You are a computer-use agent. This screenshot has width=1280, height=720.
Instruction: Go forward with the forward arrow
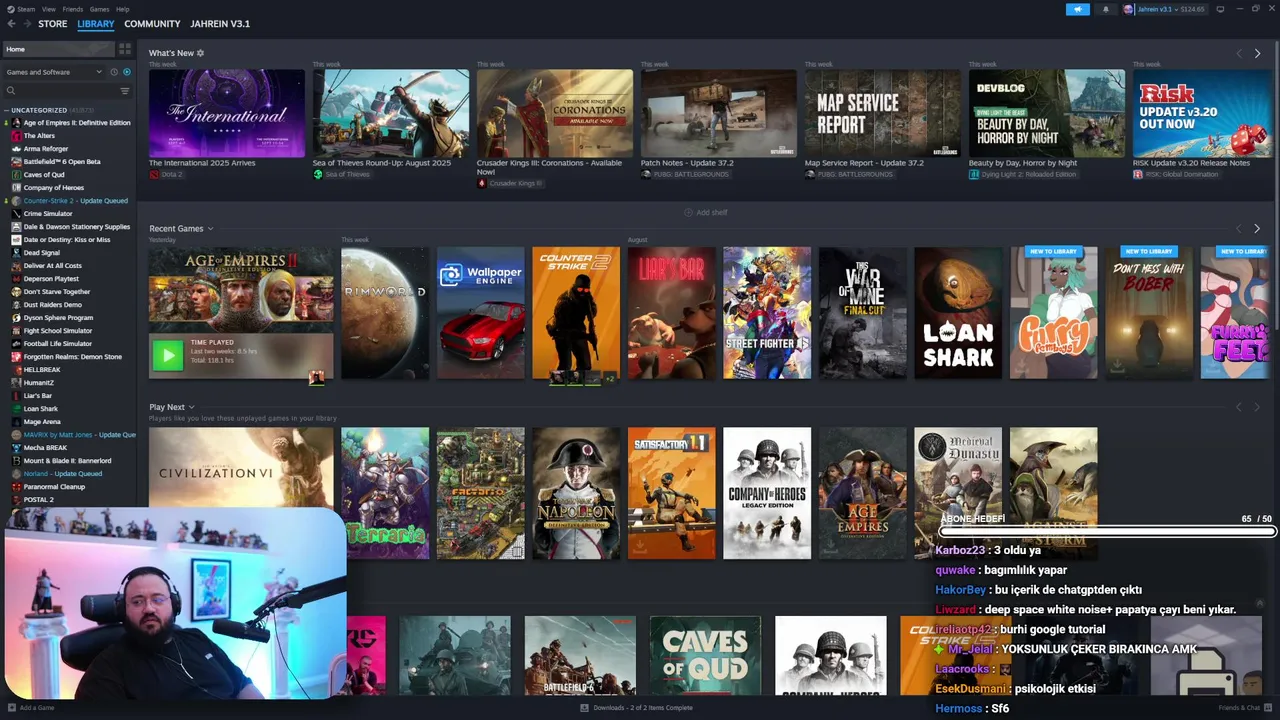pyautogui.click(x=28, y=24)
